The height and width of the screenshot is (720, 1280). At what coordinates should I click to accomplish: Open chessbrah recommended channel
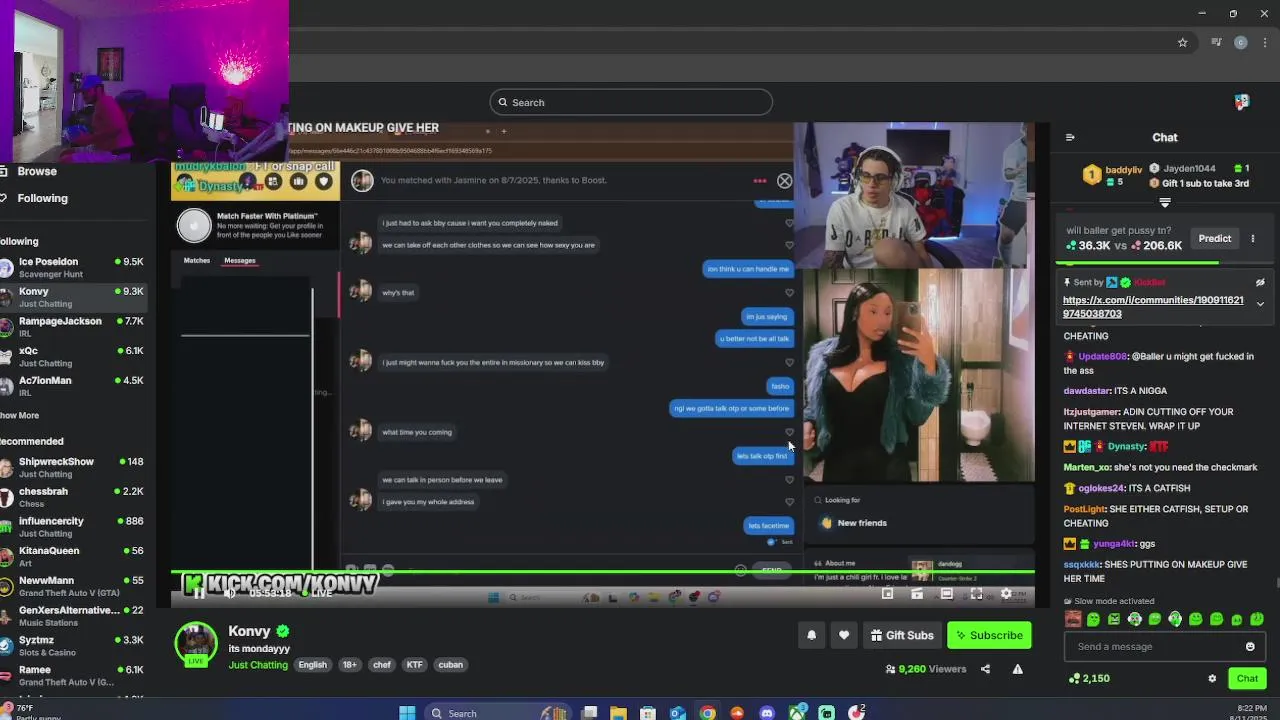pyautogui.click(x=73, y=497)
